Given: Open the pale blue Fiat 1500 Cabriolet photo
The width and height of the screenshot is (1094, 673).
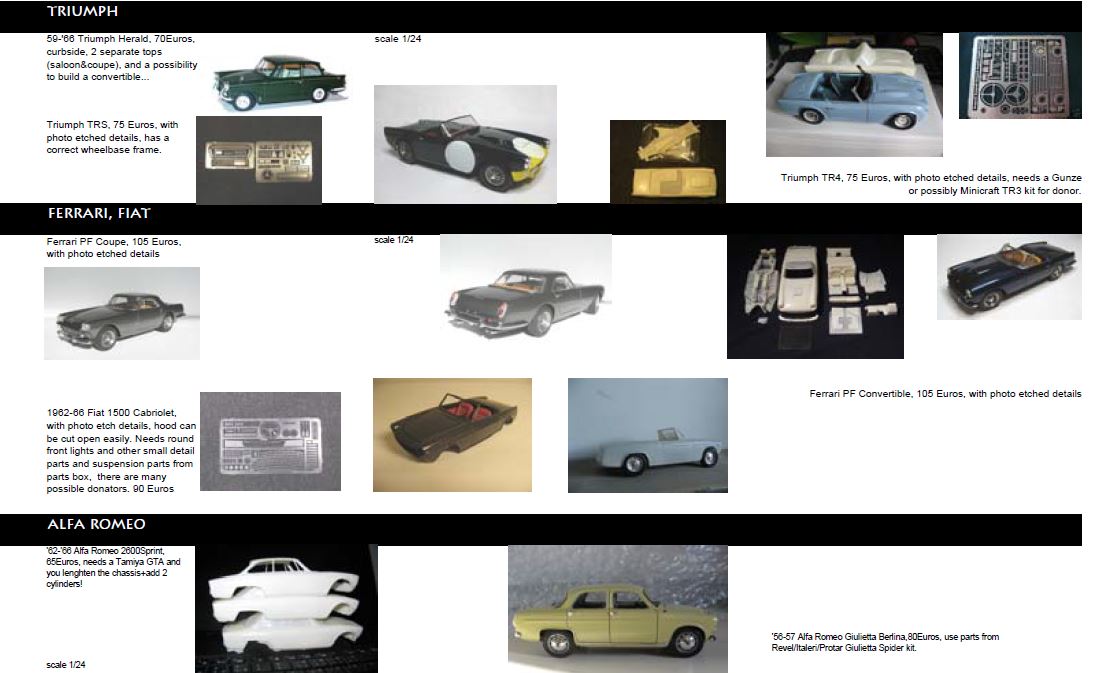Looking at the screenshot, I should pos(647,436).
